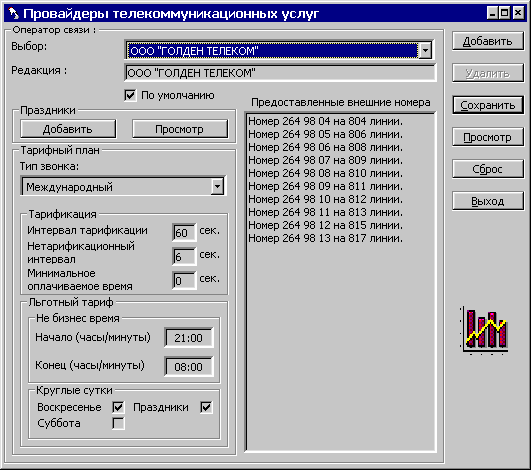
Task: Close the providers window
Action: [518, 13]
